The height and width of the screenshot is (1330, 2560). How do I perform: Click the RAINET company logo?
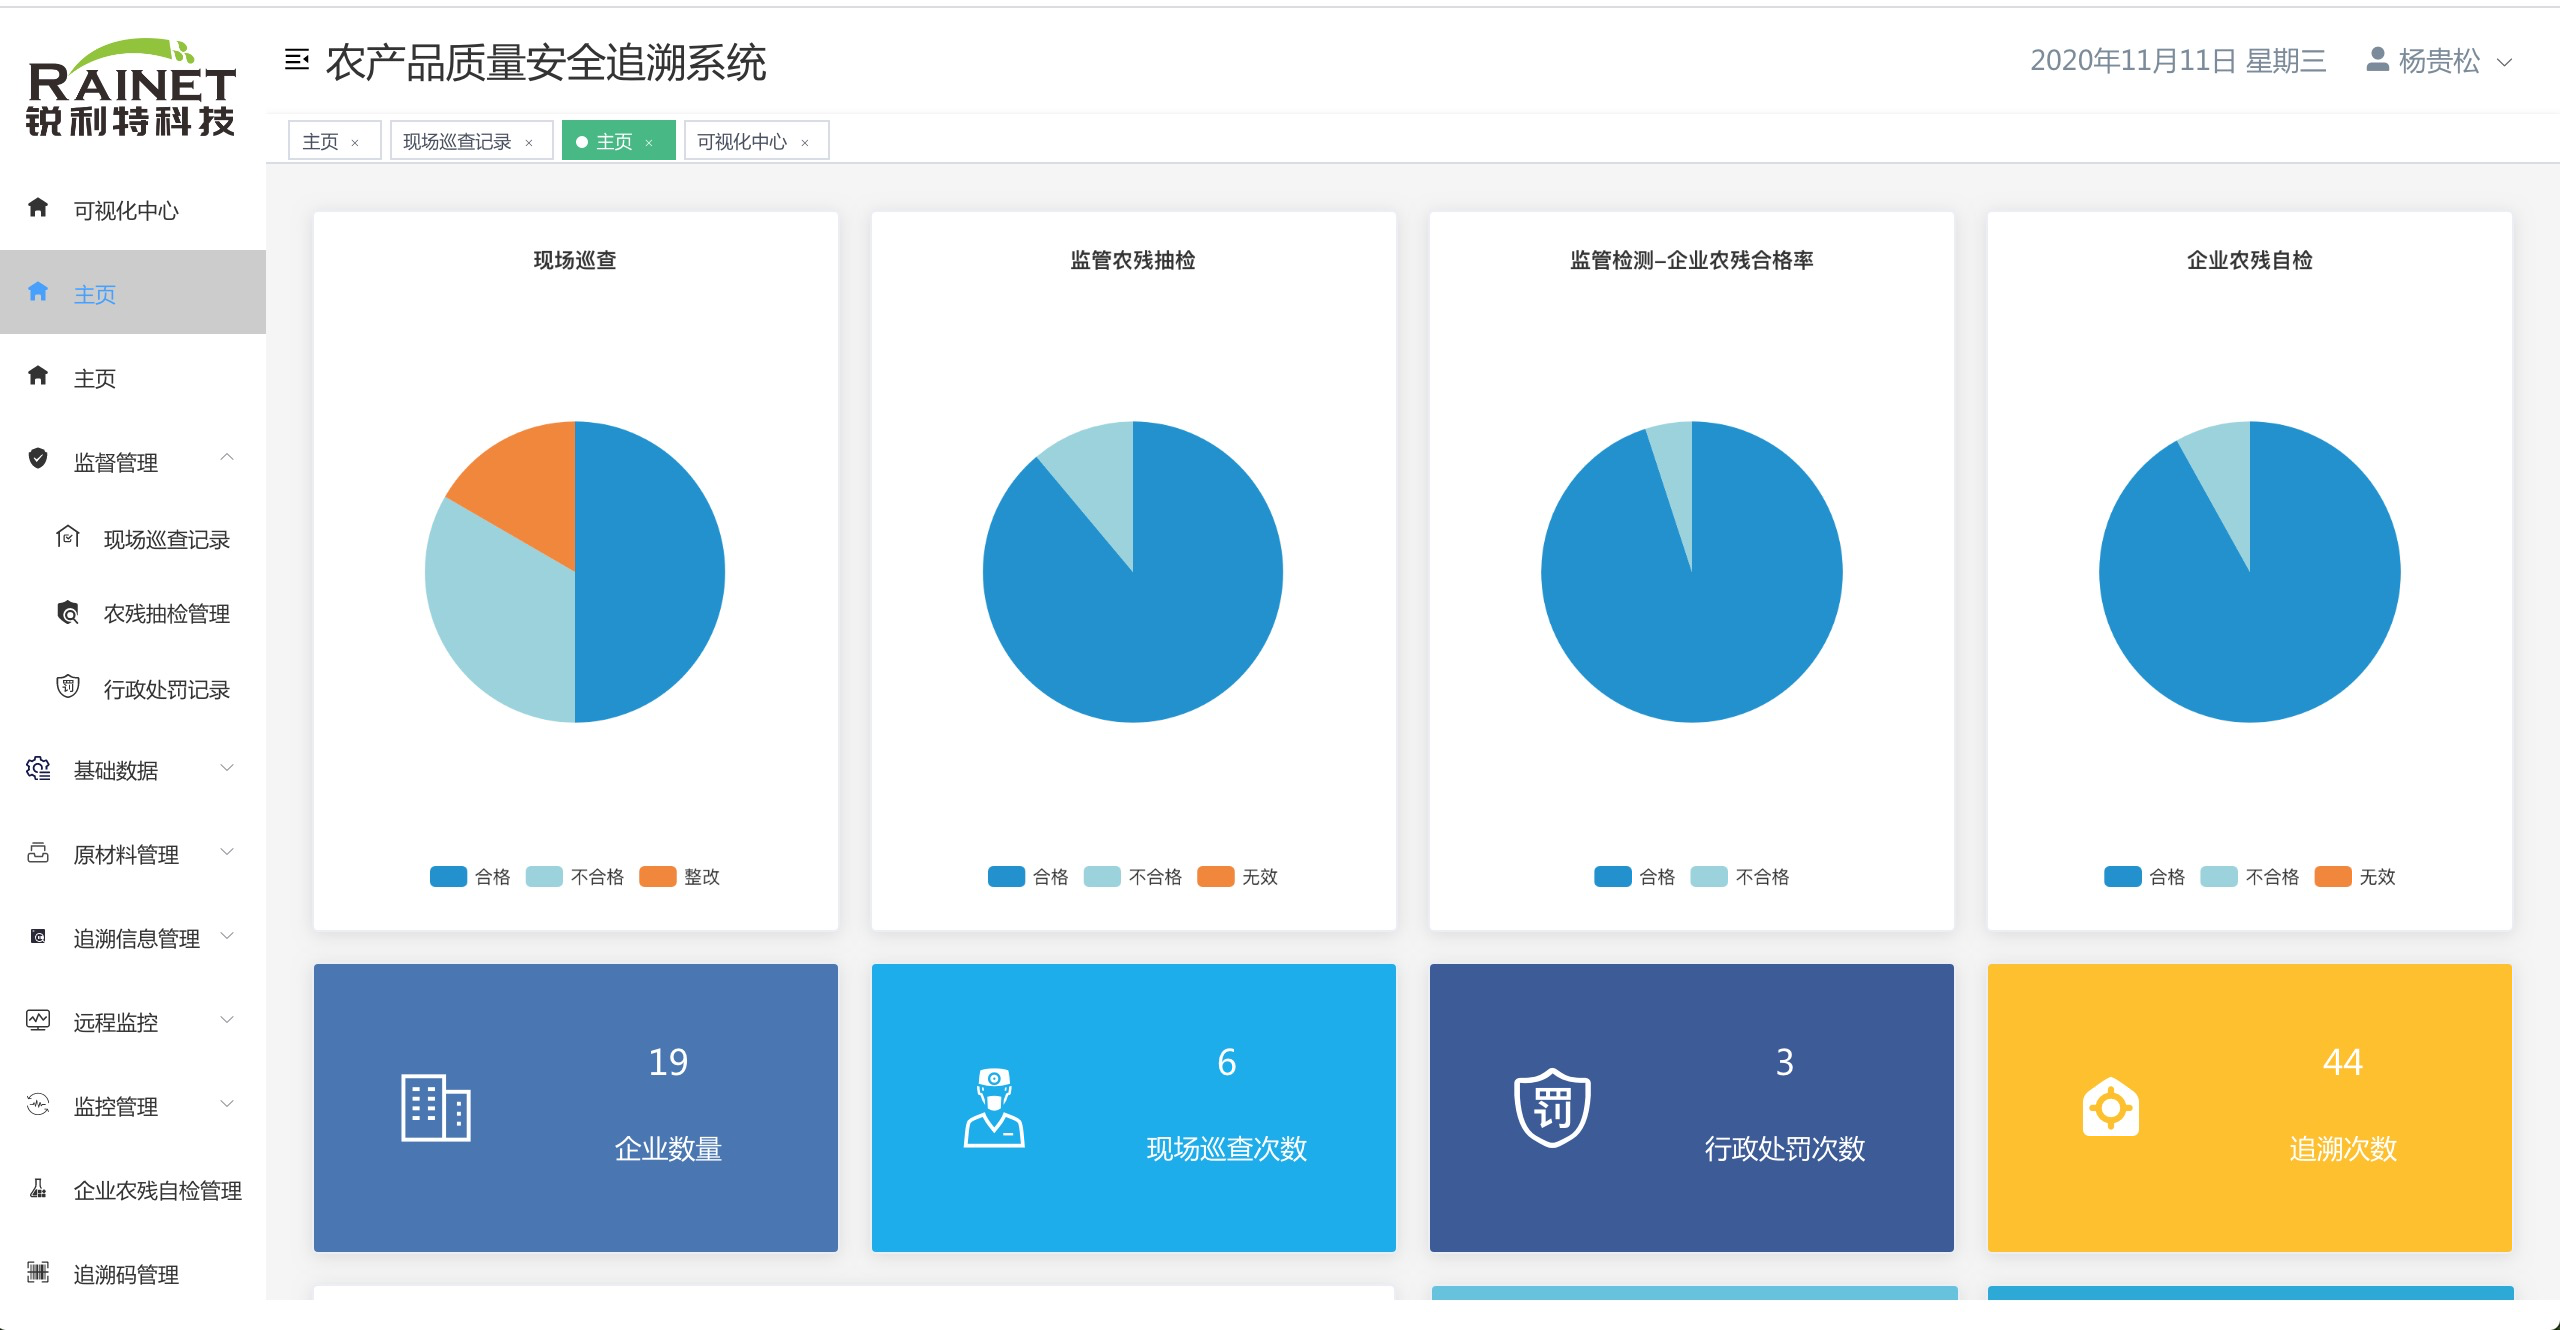pyautogui.click(x=131, y=87)
